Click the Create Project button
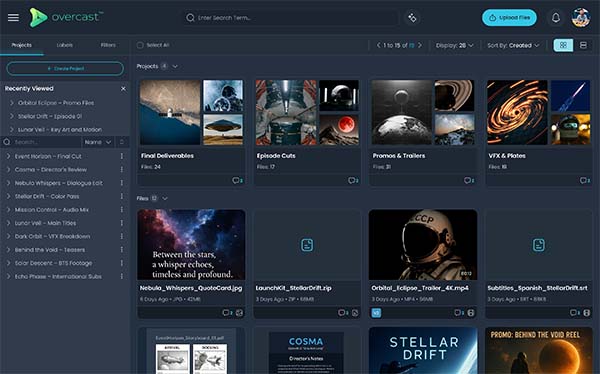 65,69
